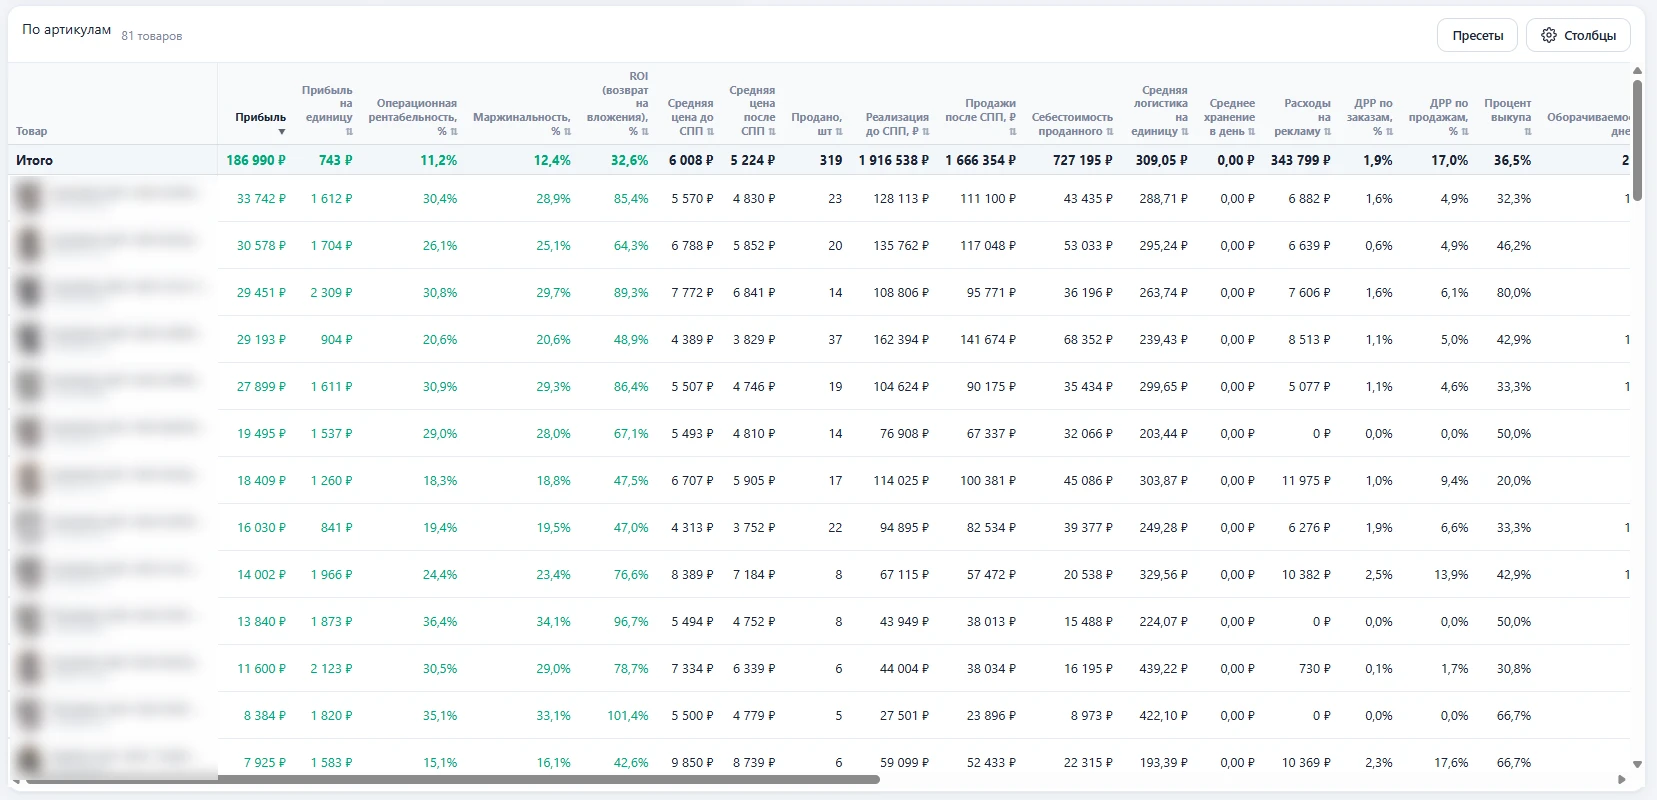The image size is (1657, 800).
Task: Click the ROI value 101,4%
Action: (x=628, y=716)
